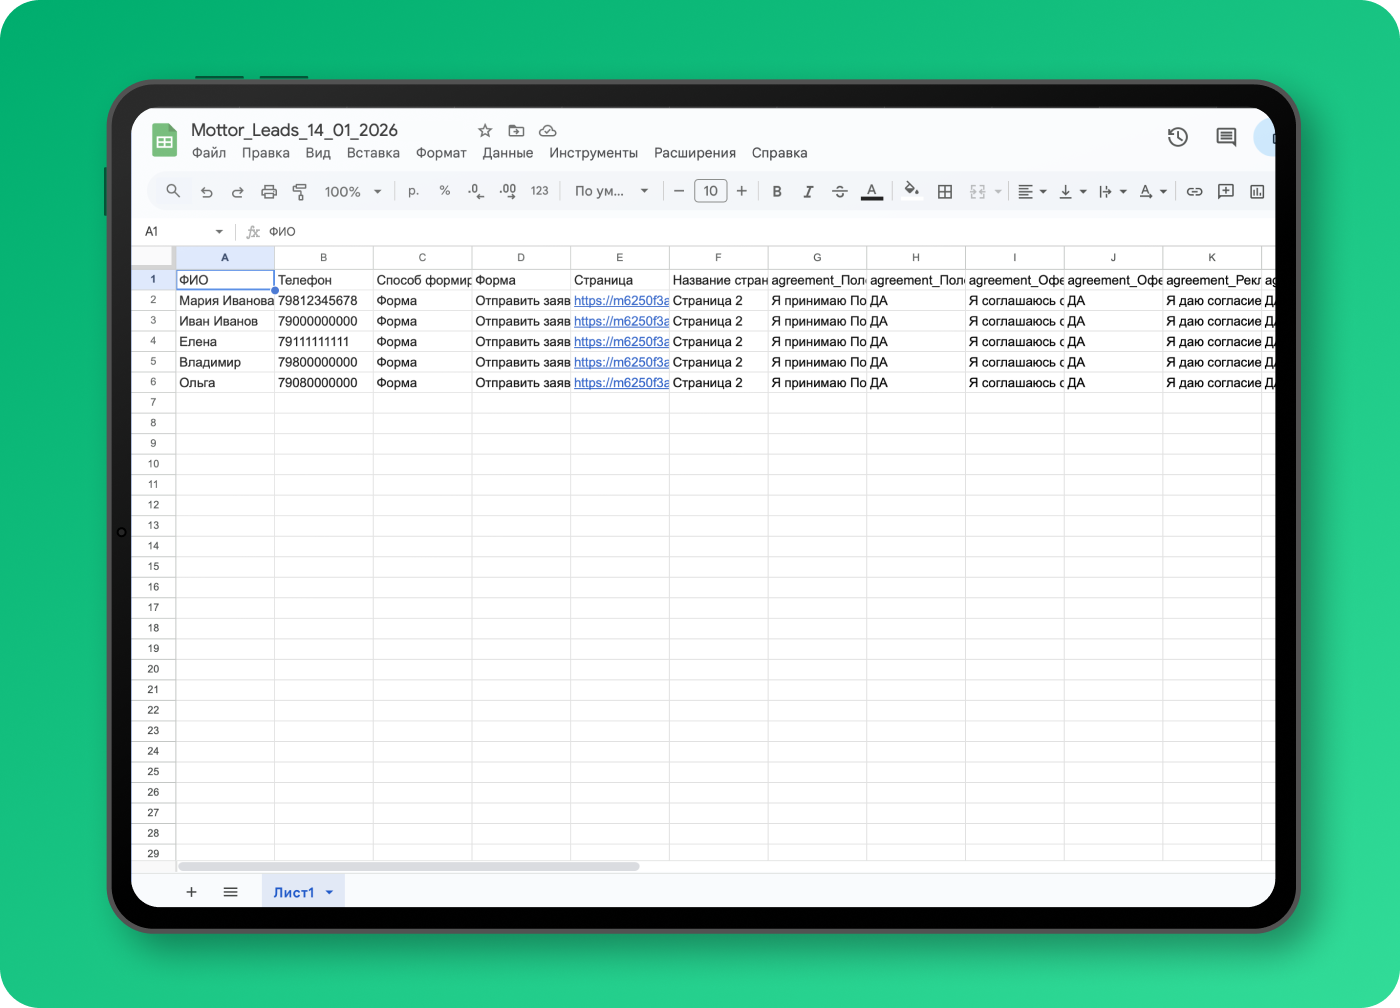Viewport: 1400px width, 1008px height.
Task: Open the Данные menu
Action: 507,153
